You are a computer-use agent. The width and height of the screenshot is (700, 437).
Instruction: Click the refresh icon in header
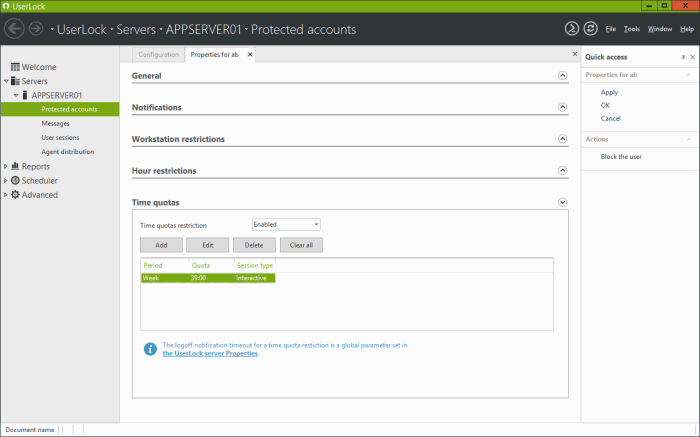click(590, 29)
